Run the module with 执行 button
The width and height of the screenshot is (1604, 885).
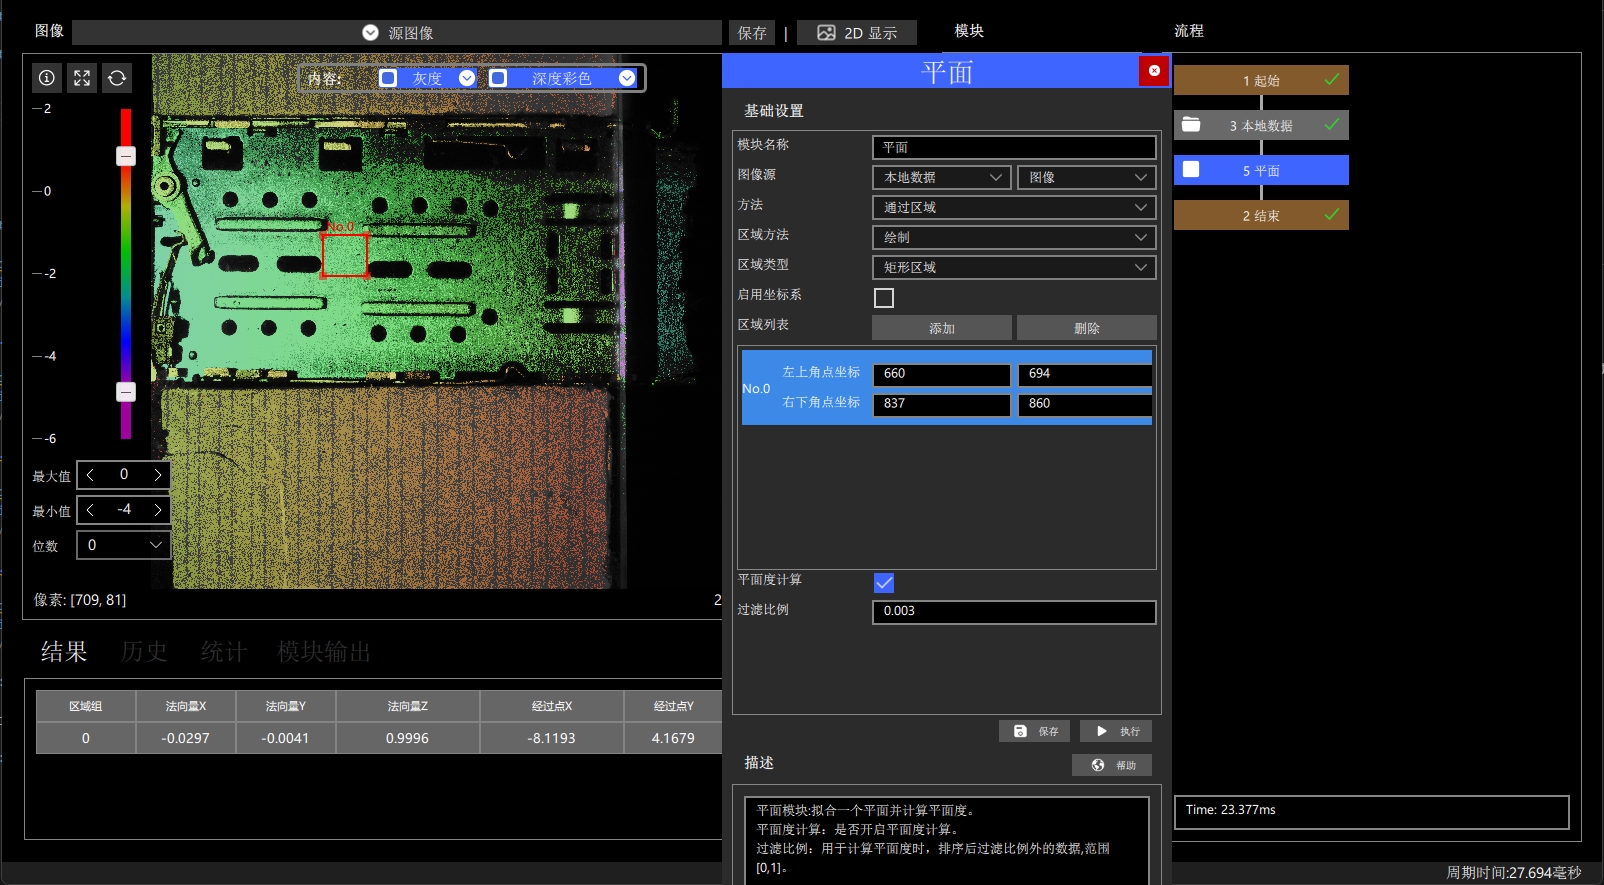[1116, 731]
